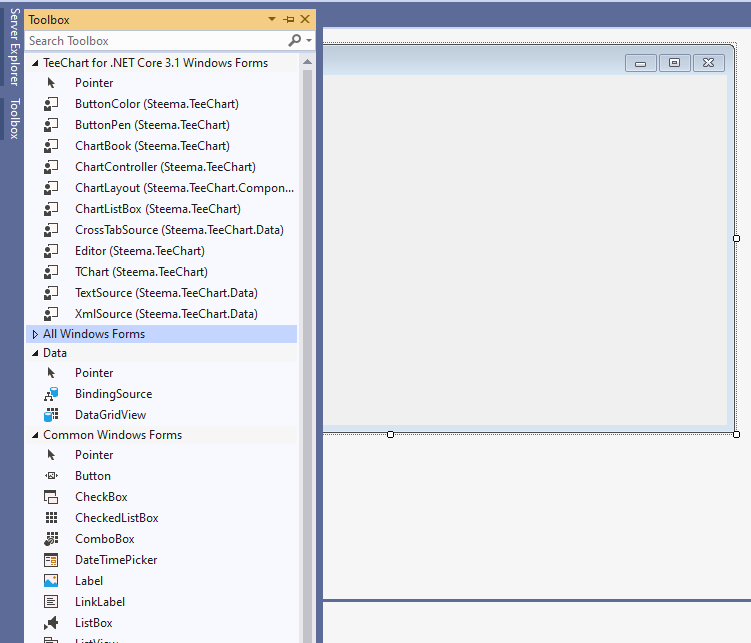This screenshot has width=751, height=643.
Task: Select ChartListBox (Steema.TeeChart) text
Action: (158, 209)
